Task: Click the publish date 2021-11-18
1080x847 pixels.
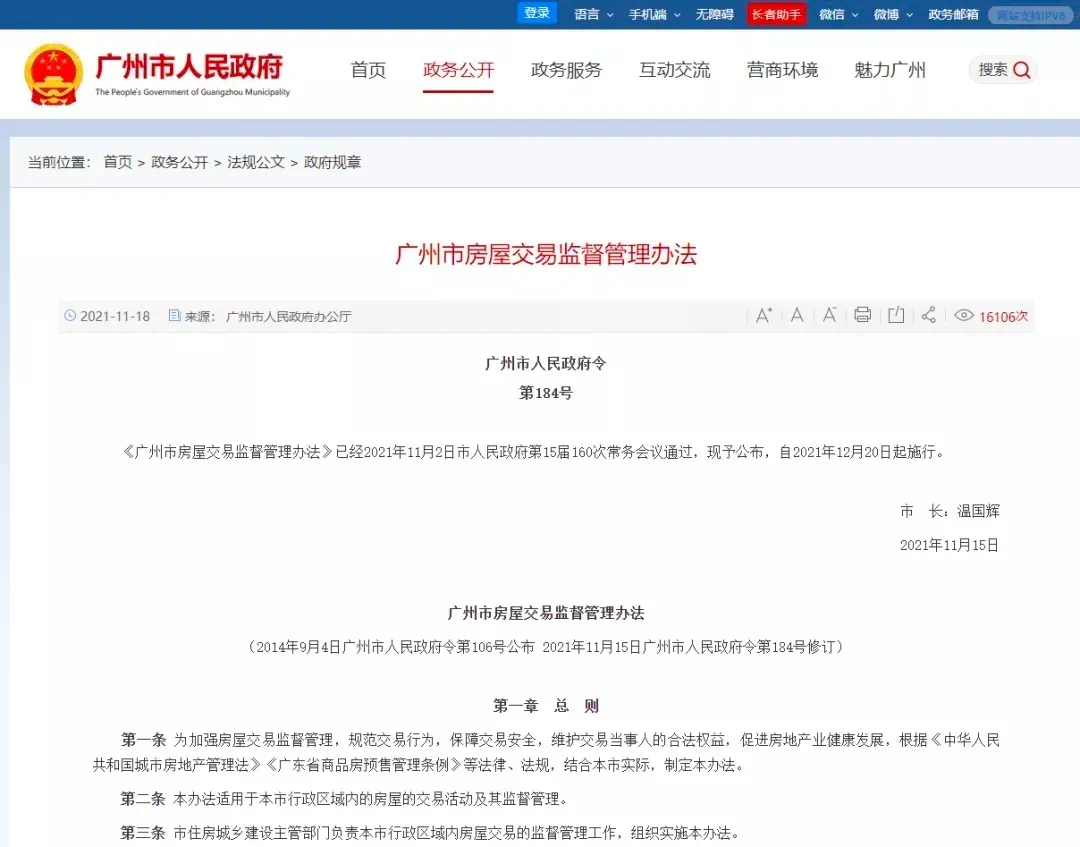Action: (115, 316)
